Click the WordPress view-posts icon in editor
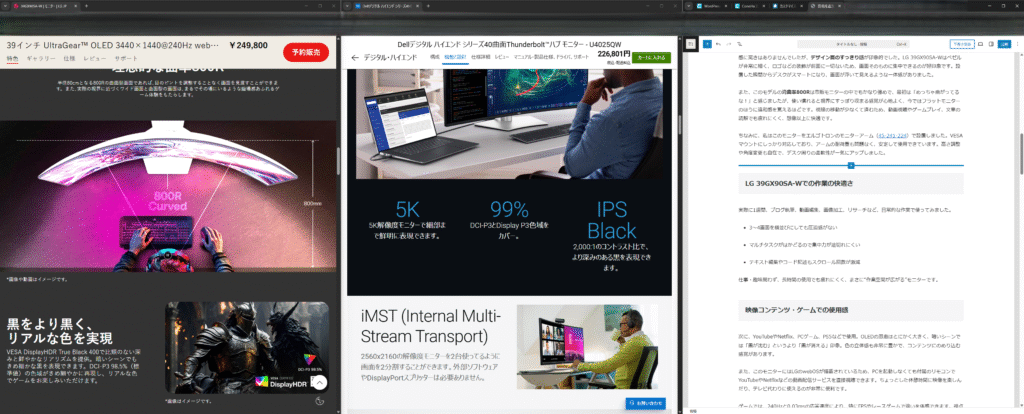The height and width of the screenshot is (414, 1024). pos(690,44)
